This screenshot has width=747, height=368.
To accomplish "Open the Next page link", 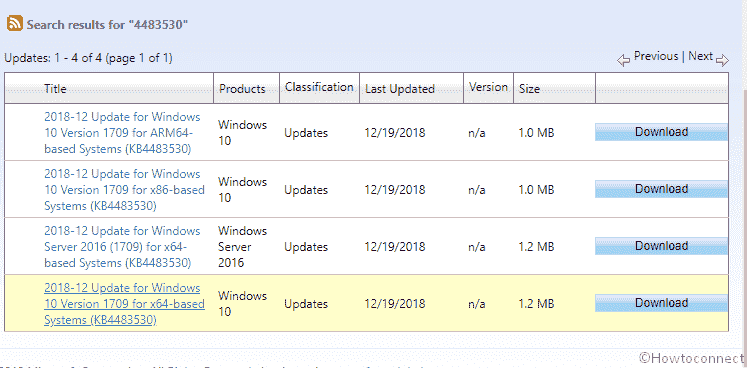I will tap(700, 56).
